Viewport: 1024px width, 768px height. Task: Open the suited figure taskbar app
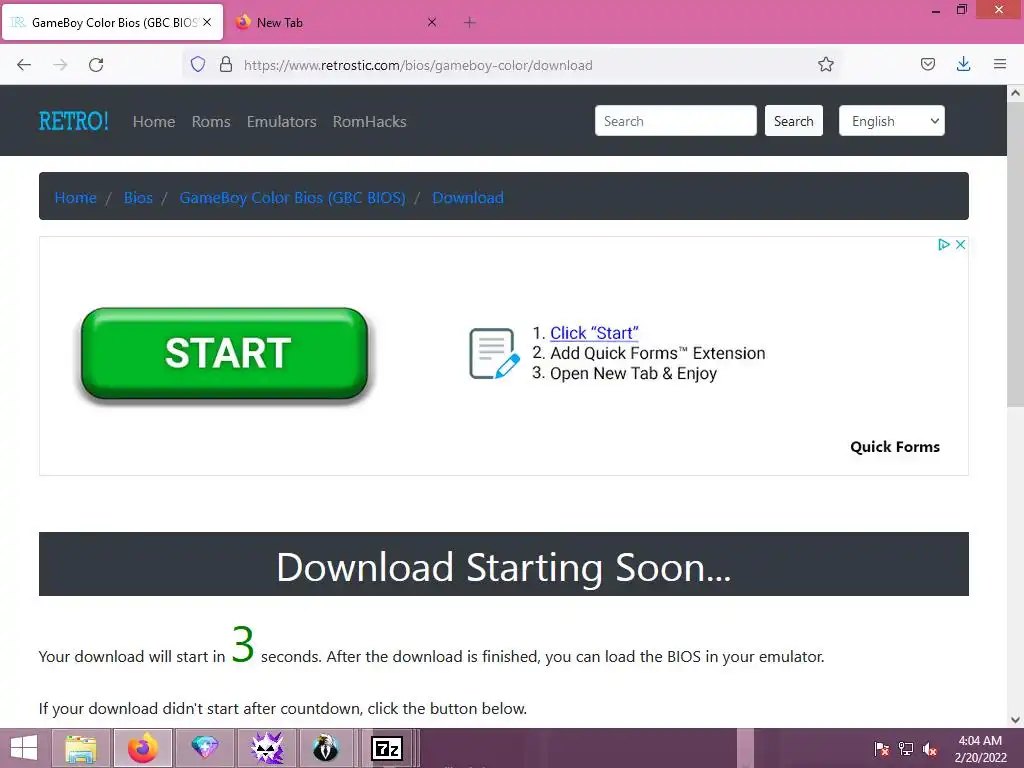tap(325, 748)
